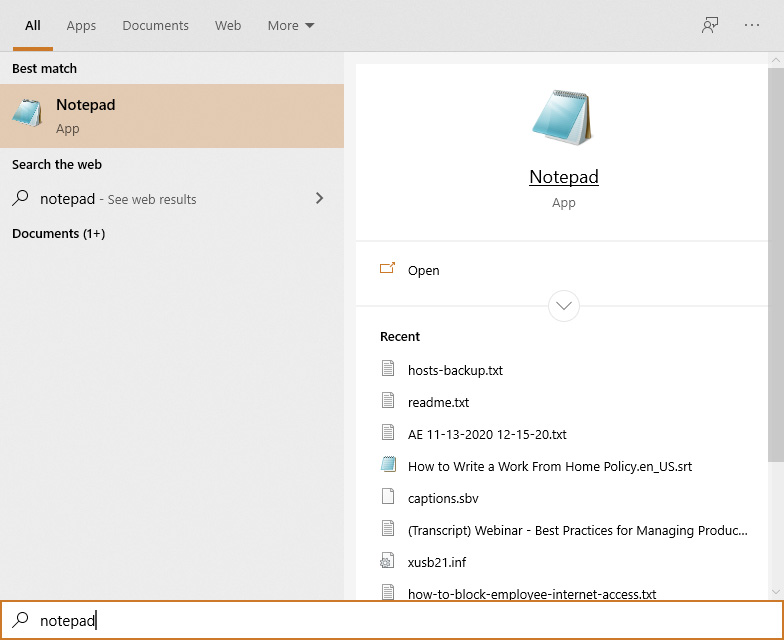This screenshot has width=784, height=640.
Task: Click the Transcript Webinar file icon
Action: pyautogui.click(x=388, y=528)
